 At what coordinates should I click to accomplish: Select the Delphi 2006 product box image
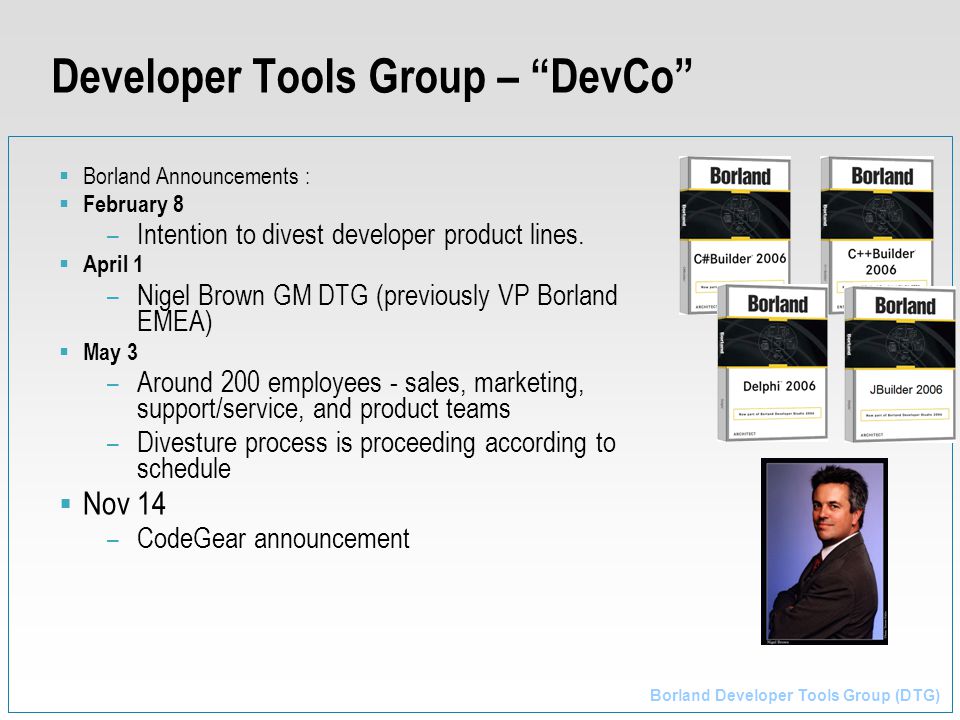pyautogui.click(x=773, y=362)
